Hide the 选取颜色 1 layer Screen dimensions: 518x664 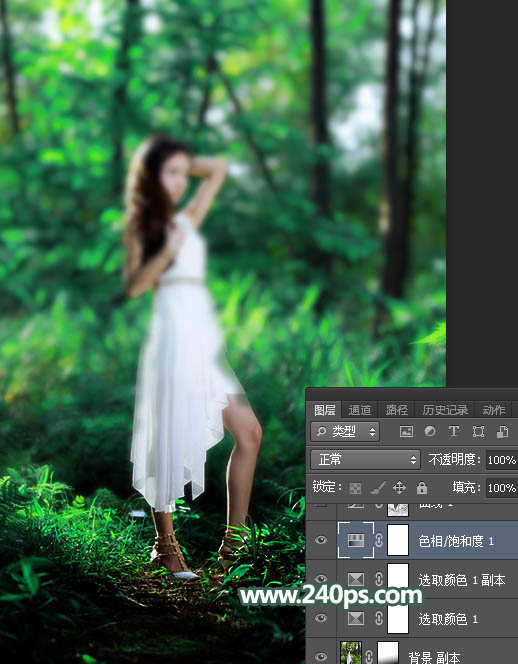click(x=321, y=618)
